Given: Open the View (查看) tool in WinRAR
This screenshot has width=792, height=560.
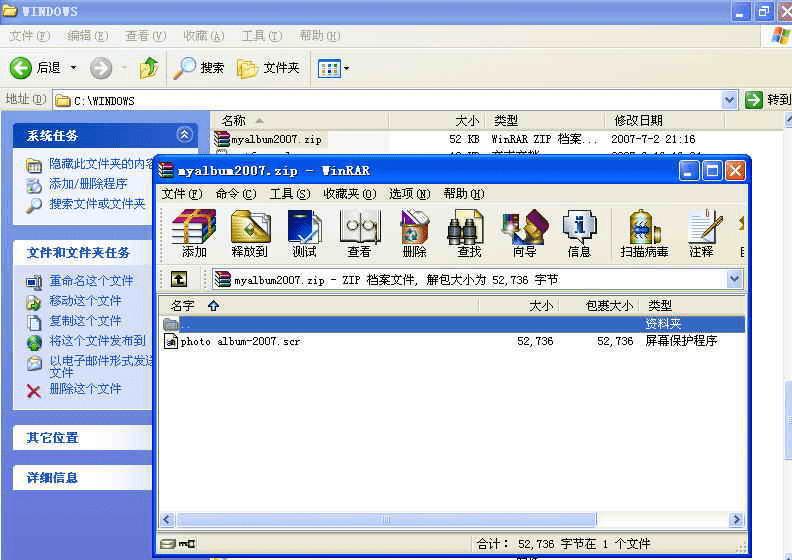Looking at the screenshot, I should click(x=359, y=233).
